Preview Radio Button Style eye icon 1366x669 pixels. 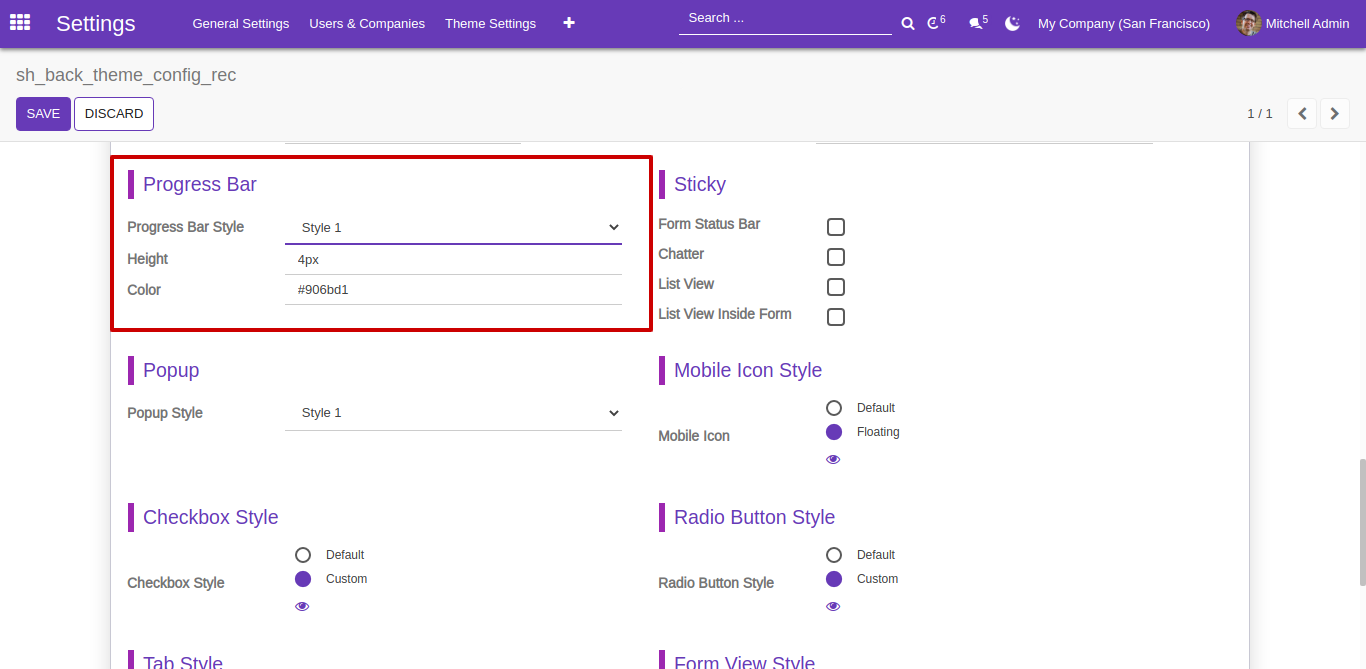pyautogui.click(x=833, y=607)
